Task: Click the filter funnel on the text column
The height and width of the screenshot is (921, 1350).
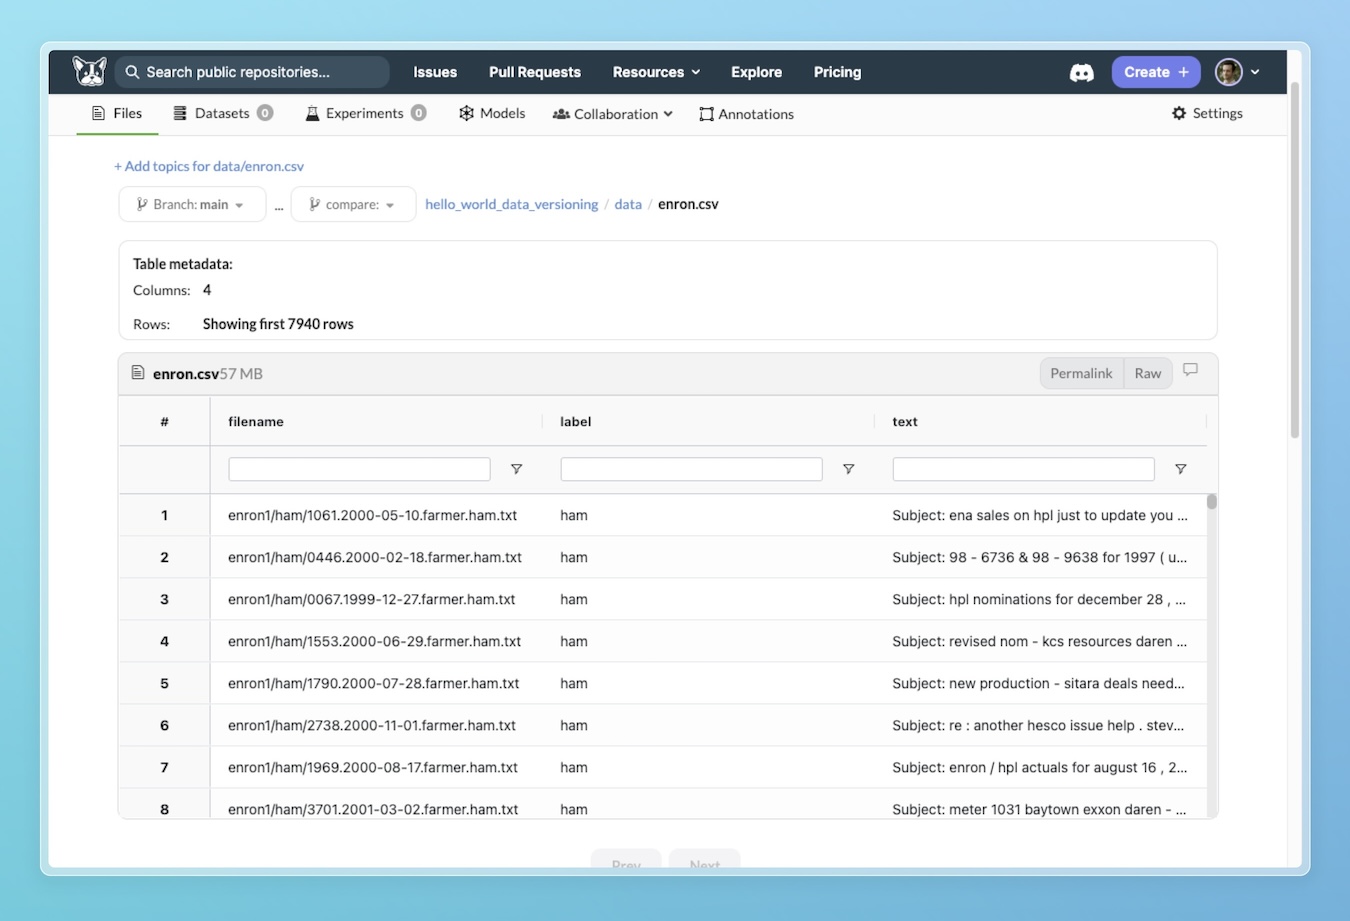Action: [1180, 468]
